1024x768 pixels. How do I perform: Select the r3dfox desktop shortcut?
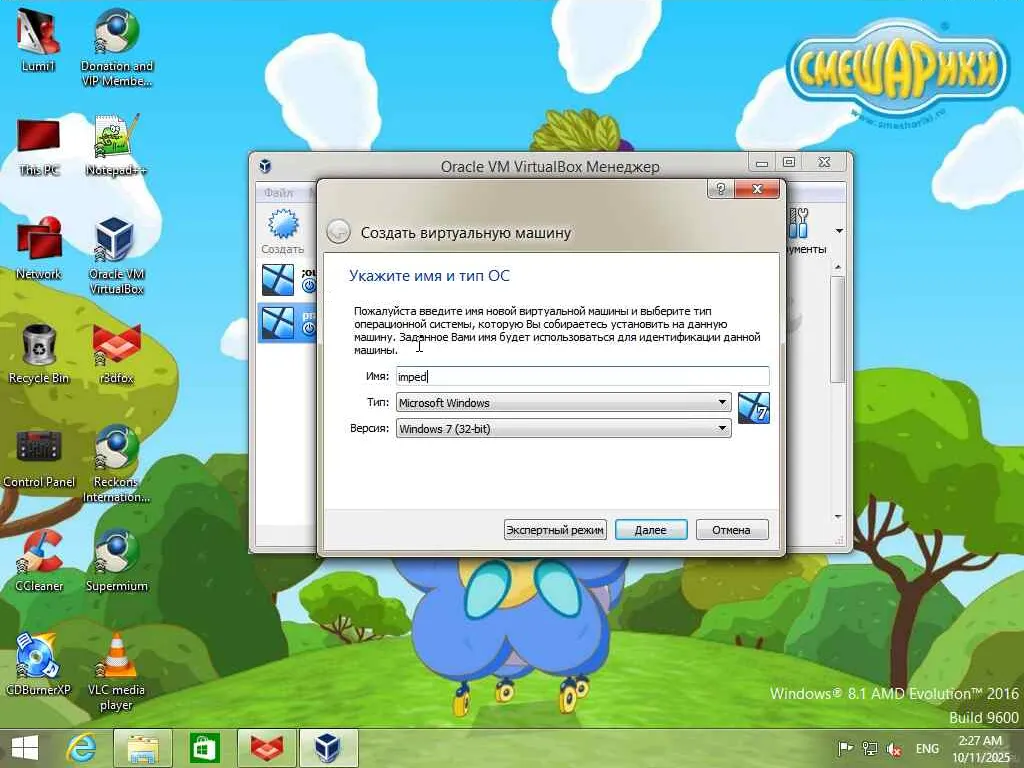click(116, 353)
